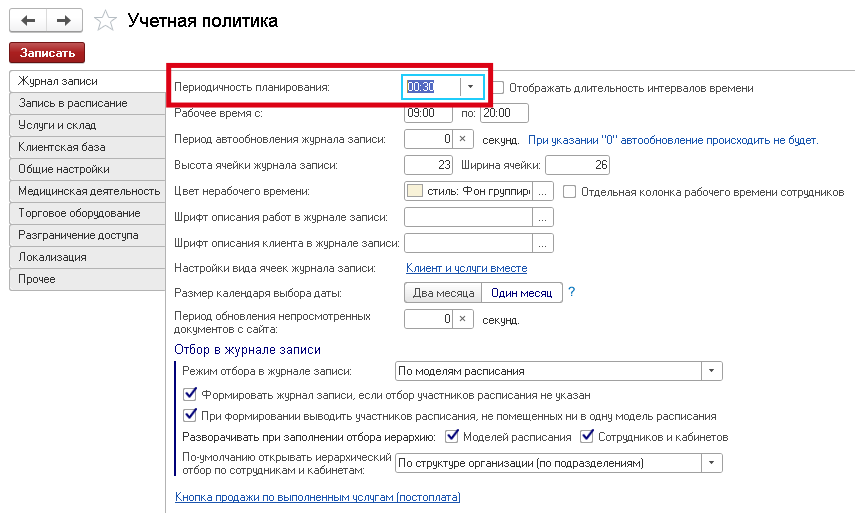Open the planning periodicity dropdown
This screenshot has width=855, height=513.
(470, 88)
